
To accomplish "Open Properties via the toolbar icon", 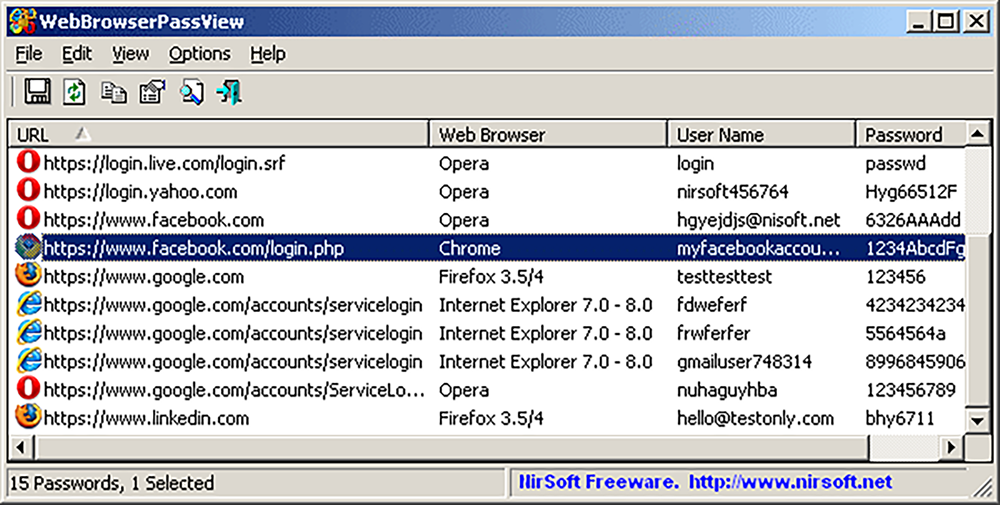I will coord(152,92).
